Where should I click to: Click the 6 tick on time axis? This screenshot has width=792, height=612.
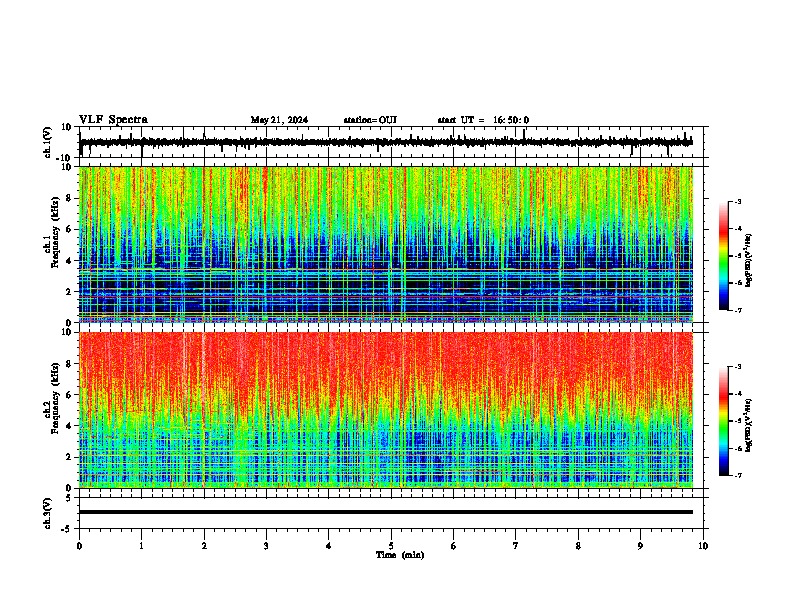tap(454, 546)
